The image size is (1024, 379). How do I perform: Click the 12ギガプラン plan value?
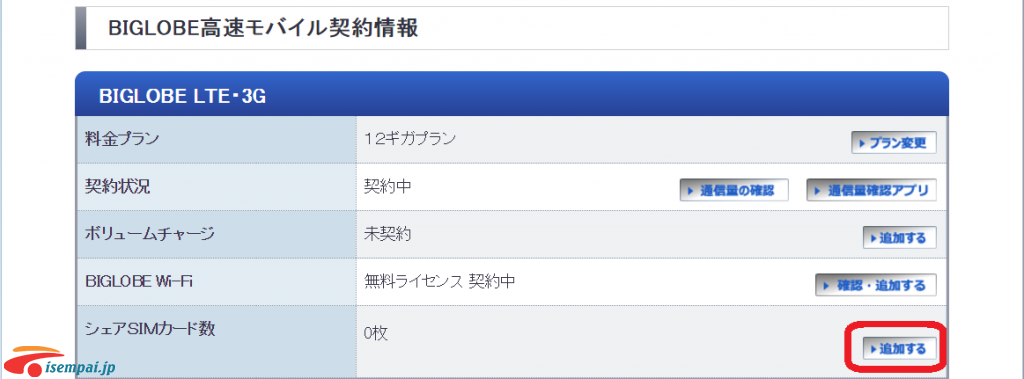point(409,139)
